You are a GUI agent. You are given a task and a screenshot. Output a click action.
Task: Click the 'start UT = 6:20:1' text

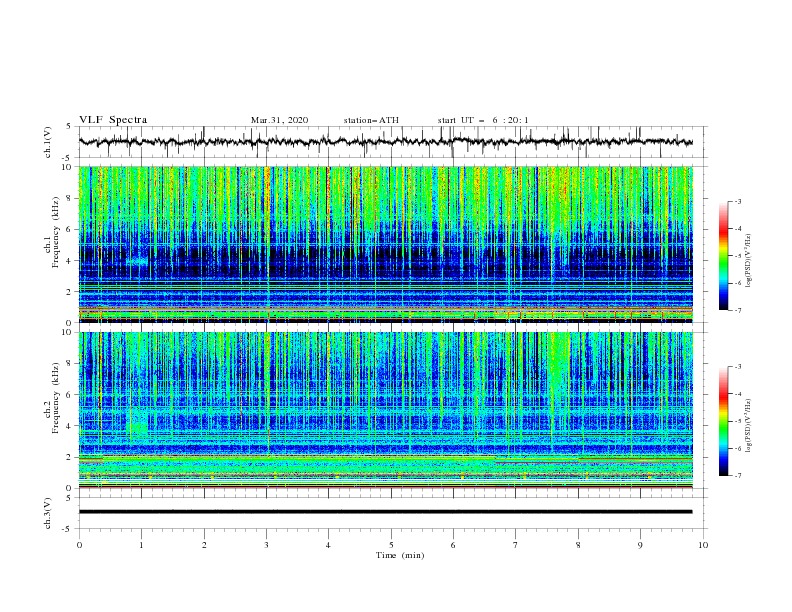[x=483, y=120]
